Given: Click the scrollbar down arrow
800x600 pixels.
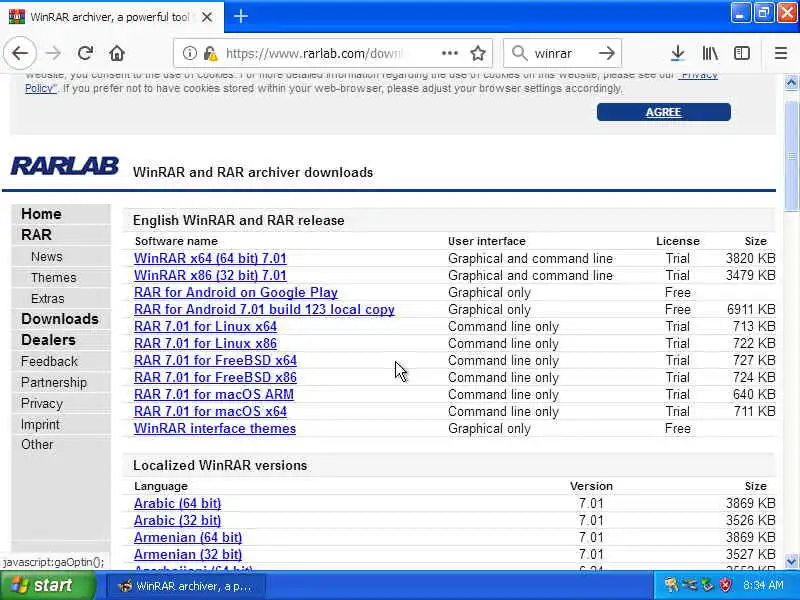Looking at the screenshot, I should [791, 562].
